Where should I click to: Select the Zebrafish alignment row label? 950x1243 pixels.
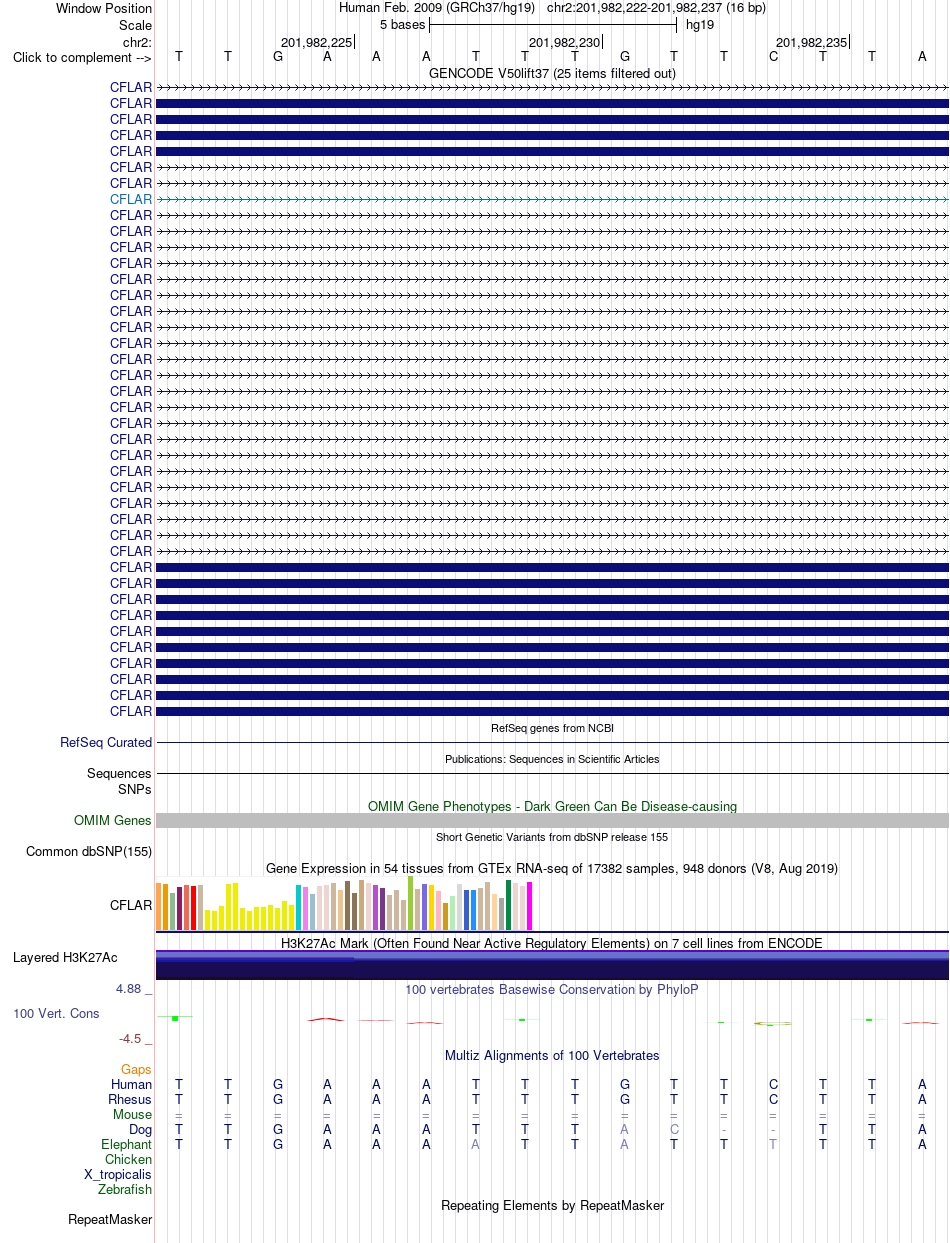[126, 1190]
